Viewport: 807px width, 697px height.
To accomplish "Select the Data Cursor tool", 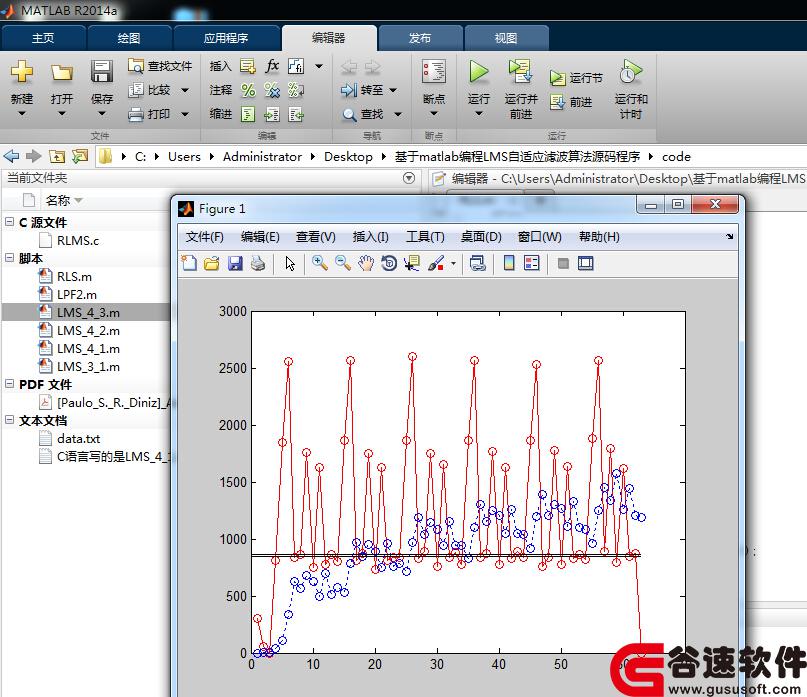I will click(412, 264).
